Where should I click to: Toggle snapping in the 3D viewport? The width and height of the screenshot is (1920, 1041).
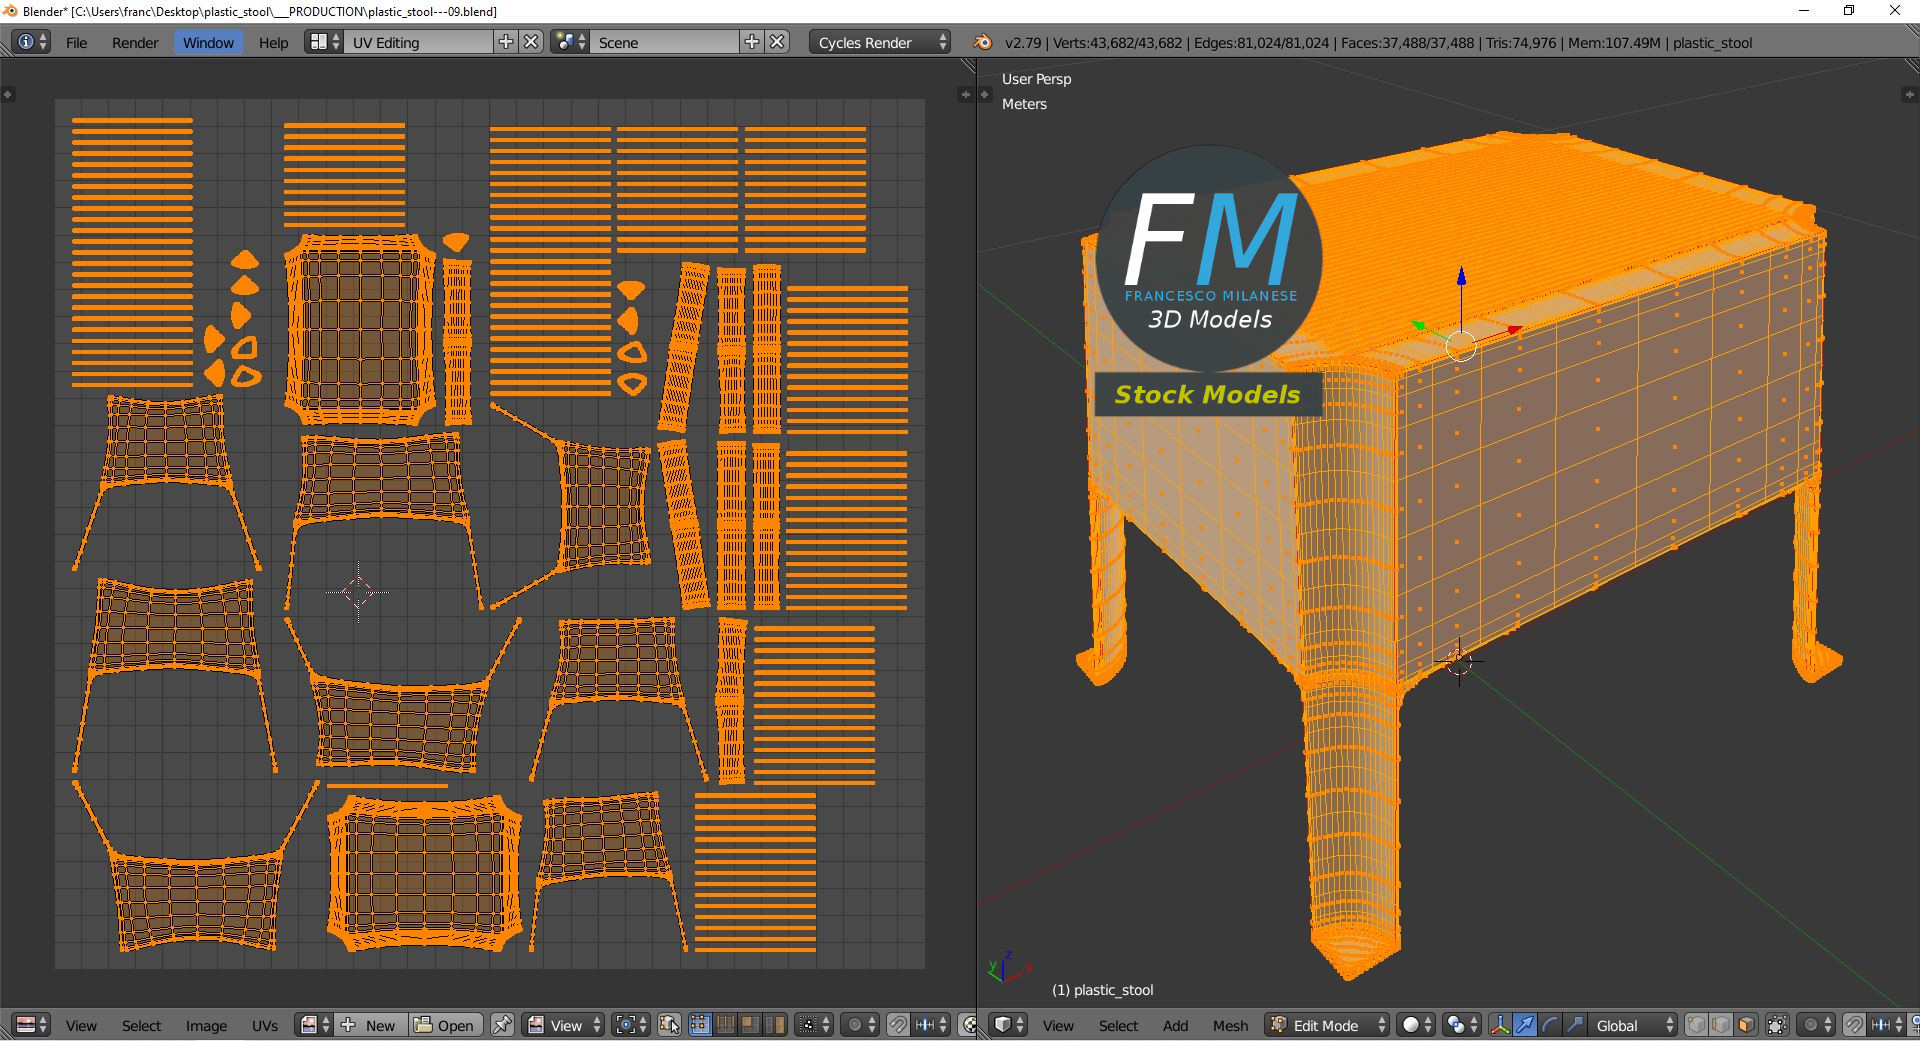pos(1854,1025)
